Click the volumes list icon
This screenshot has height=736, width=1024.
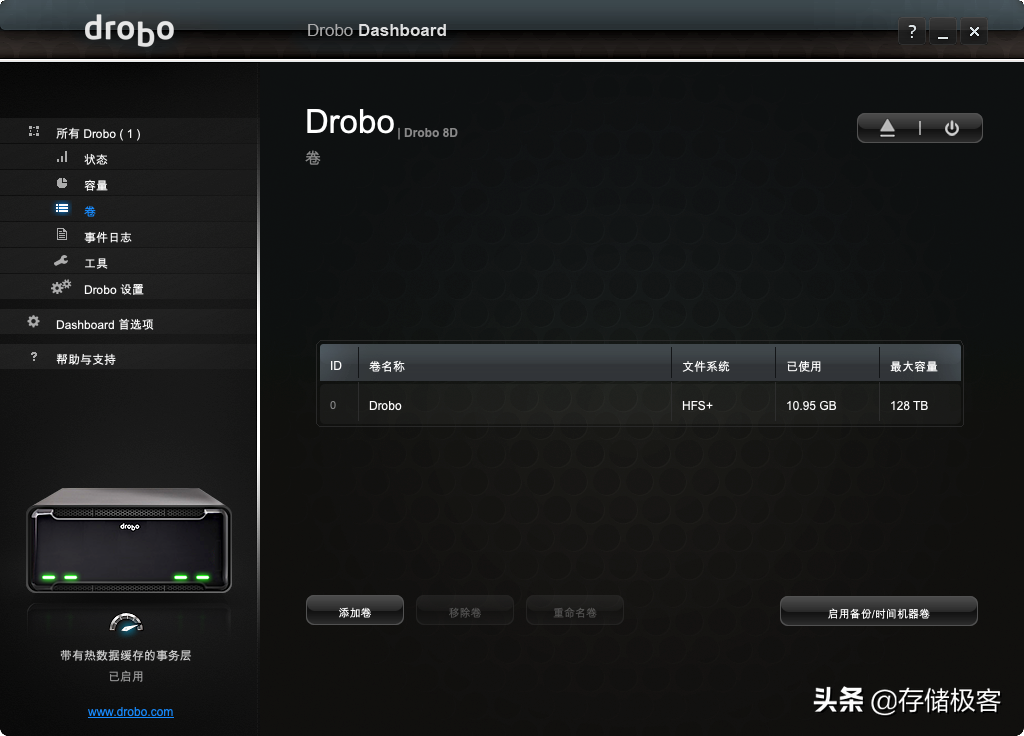[x=62, y=209]
